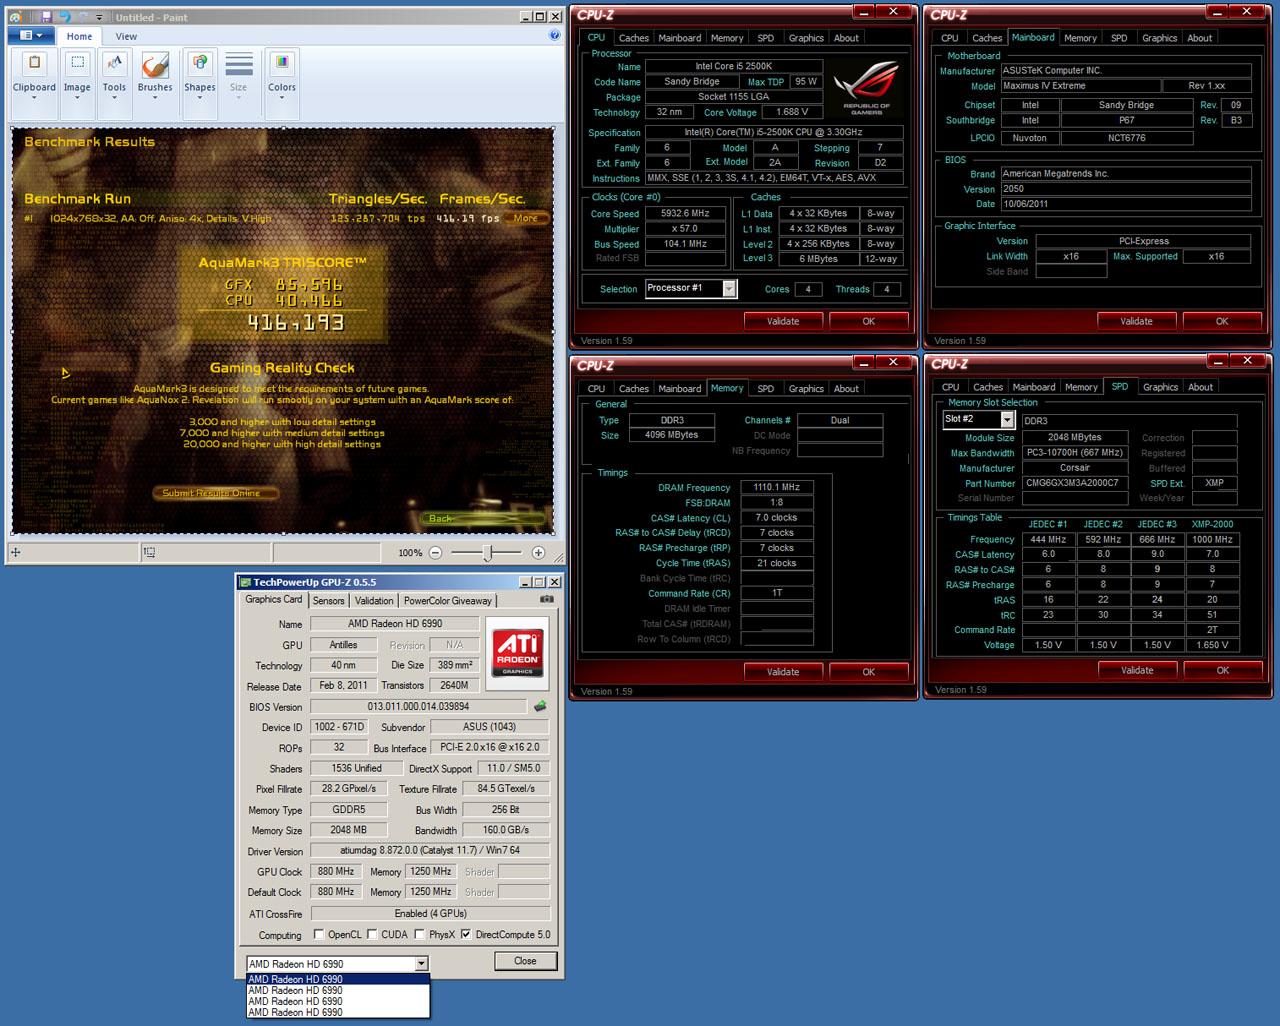Click the GPU-Z title bar application icon

pos(244,582)
